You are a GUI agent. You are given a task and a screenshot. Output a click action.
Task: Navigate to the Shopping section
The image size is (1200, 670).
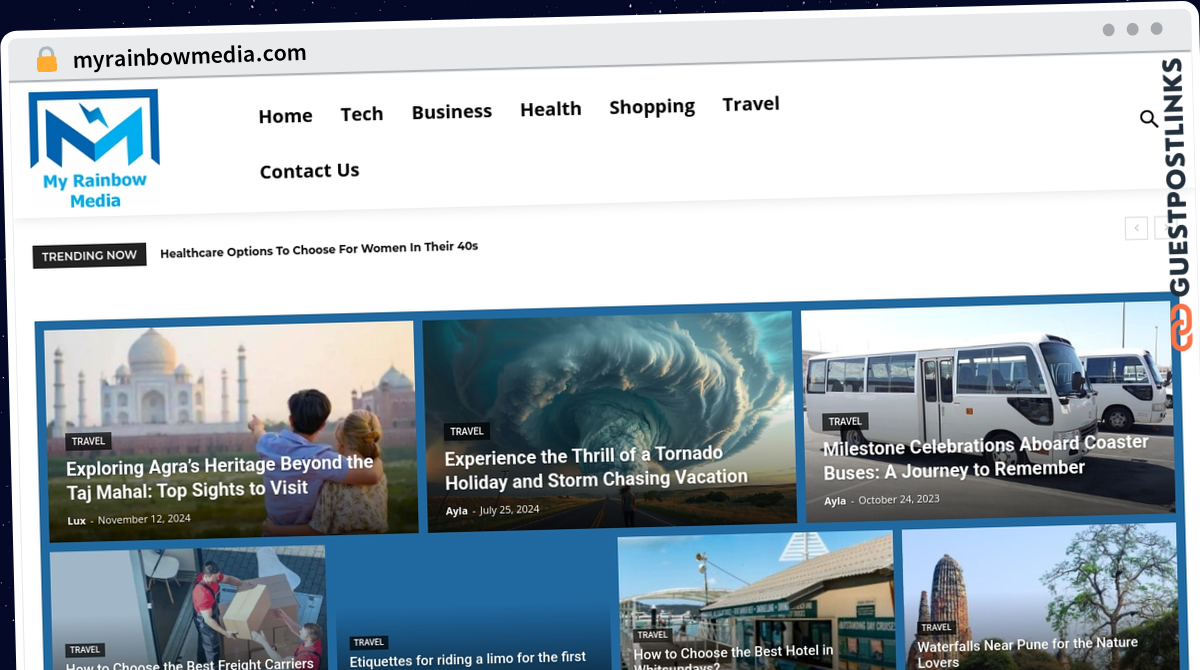point(652,107)
